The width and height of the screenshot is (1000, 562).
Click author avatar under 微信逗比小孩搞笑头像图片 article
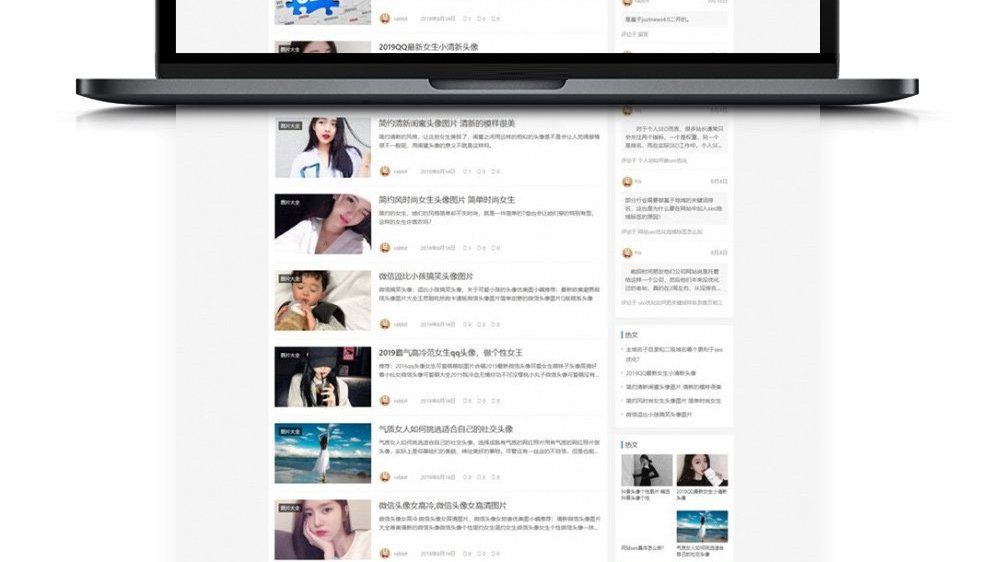point(385,324)
